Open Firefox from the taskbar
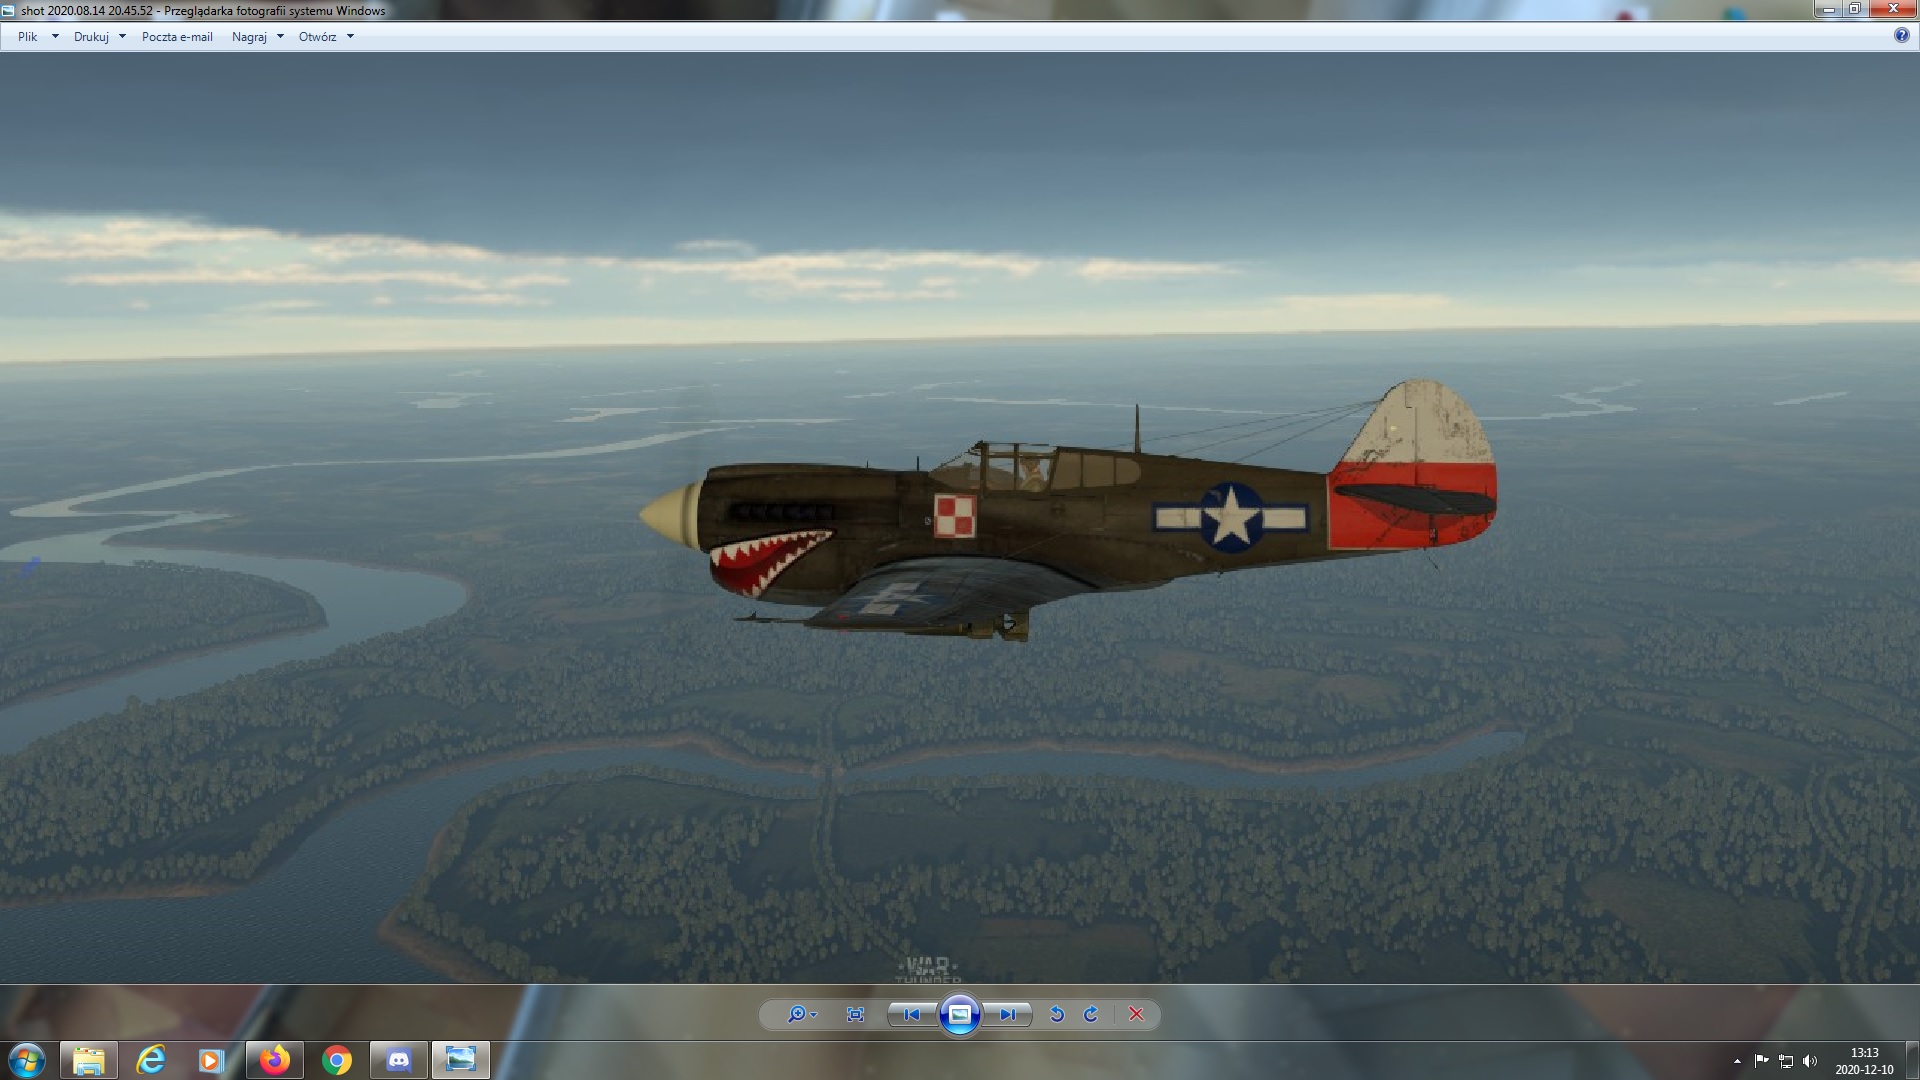This screenshot has height=1080, width=1920. [x=274, y=1060]
